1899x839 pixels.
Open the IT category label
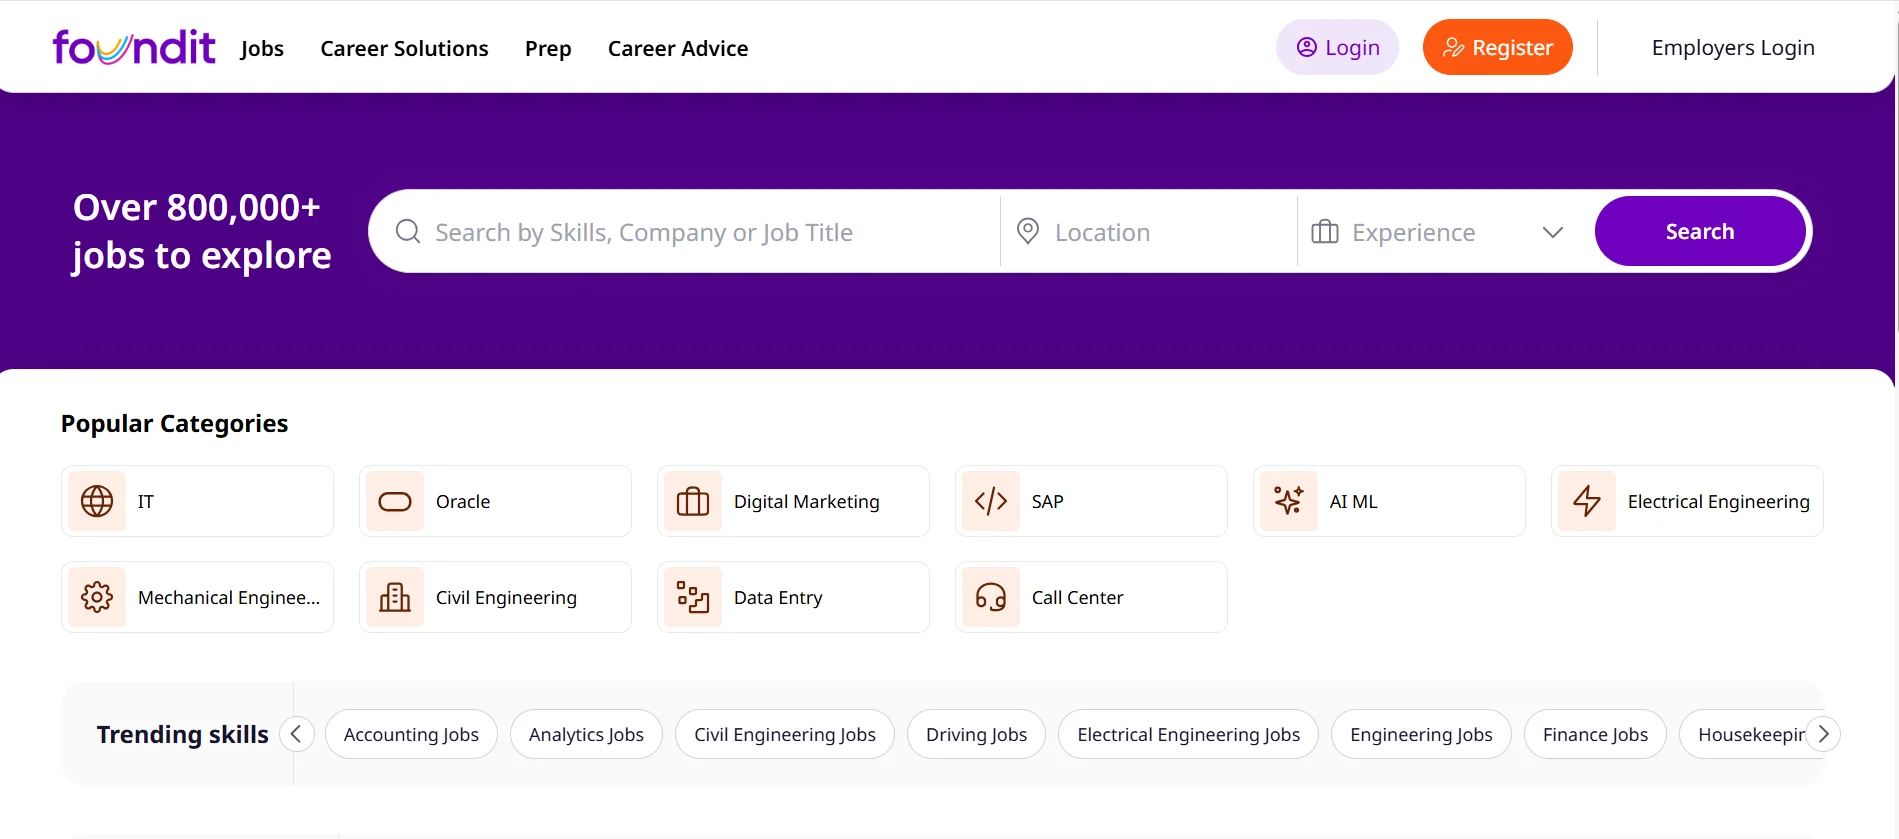[146, 501]
